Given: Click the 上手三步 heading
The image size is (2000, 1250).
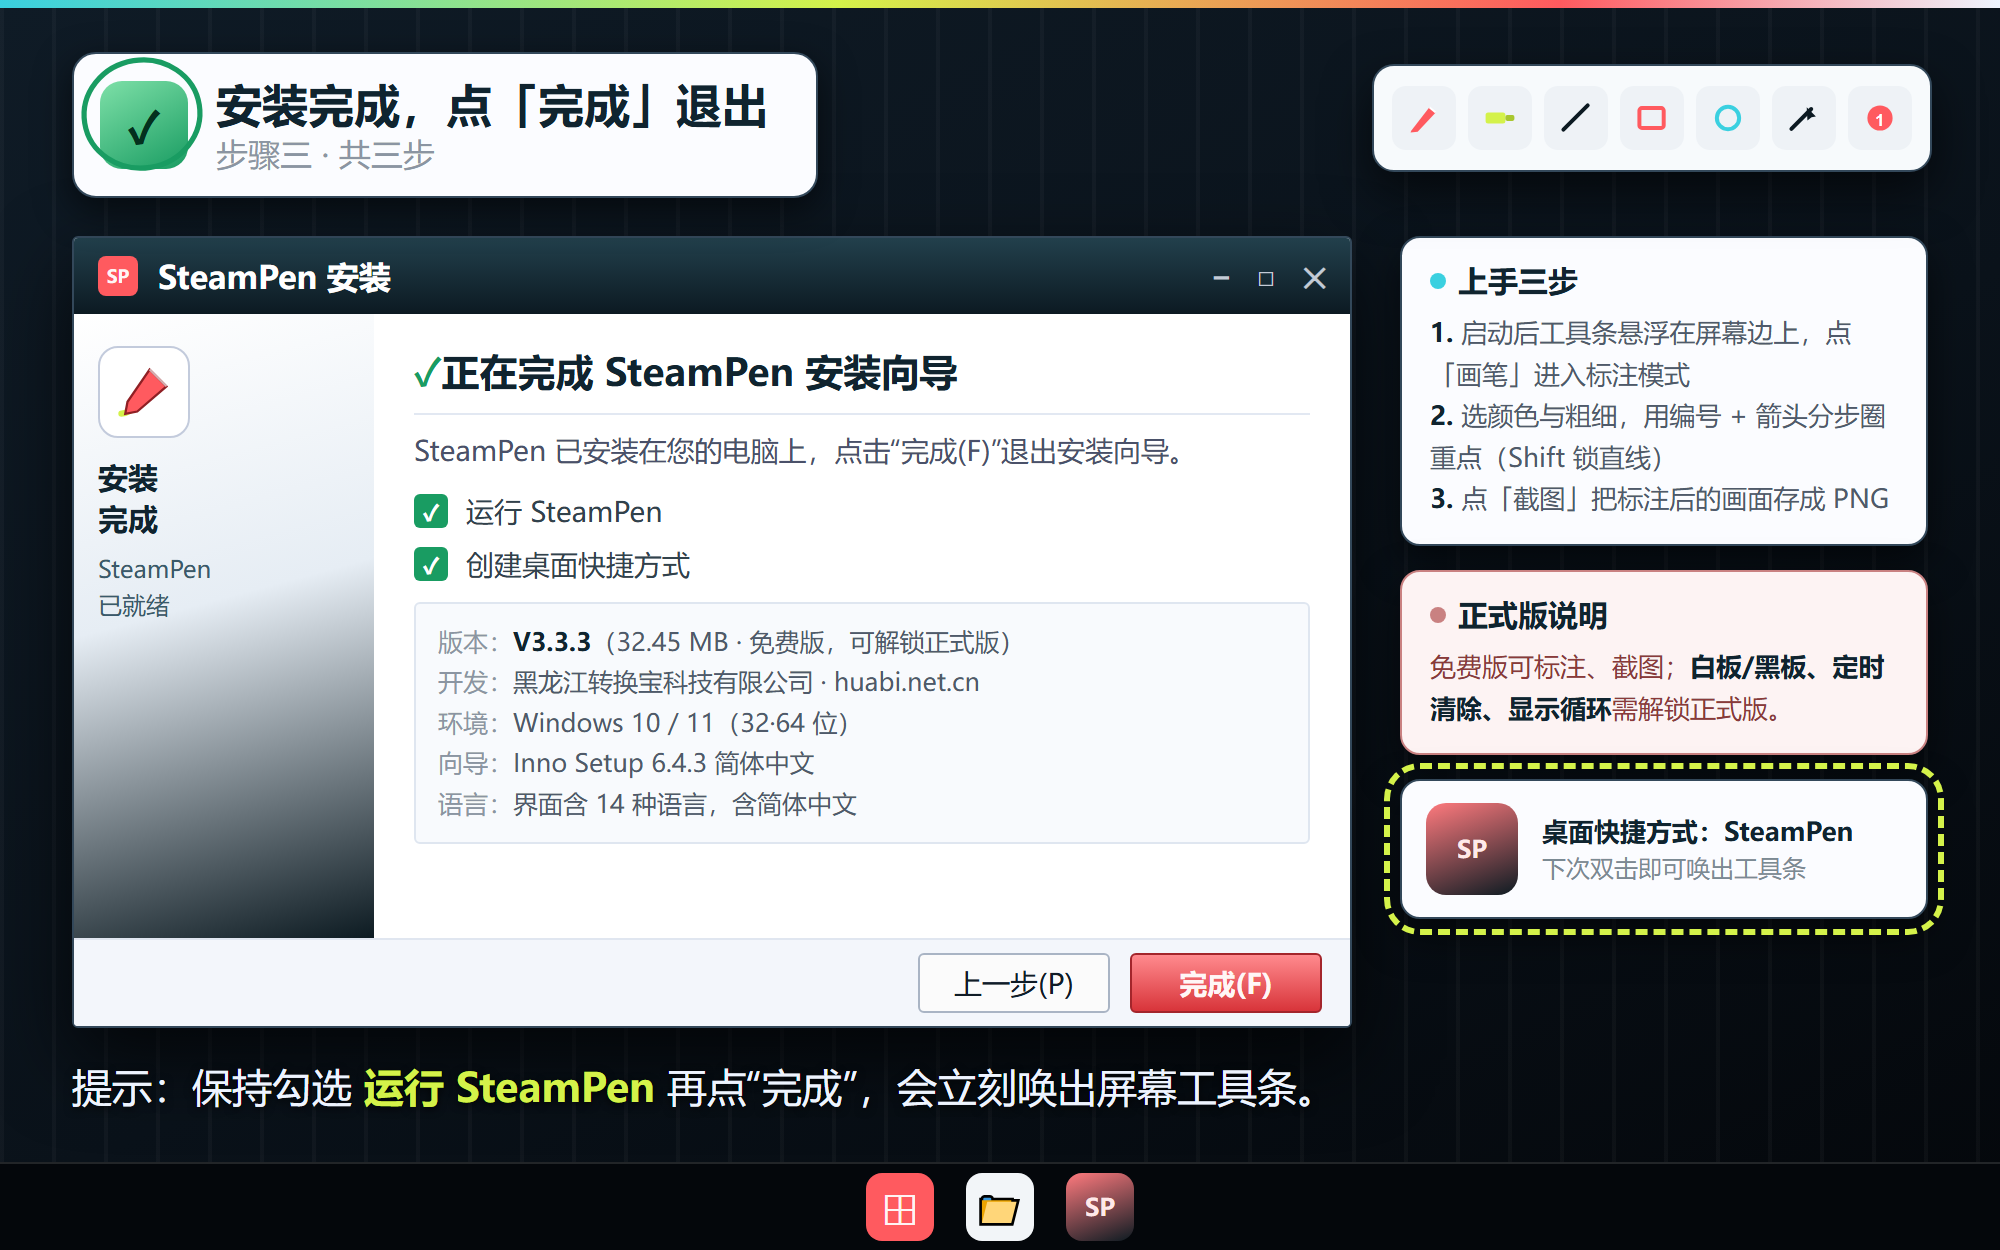Looking at the screenshot, I should (1517, 282).
